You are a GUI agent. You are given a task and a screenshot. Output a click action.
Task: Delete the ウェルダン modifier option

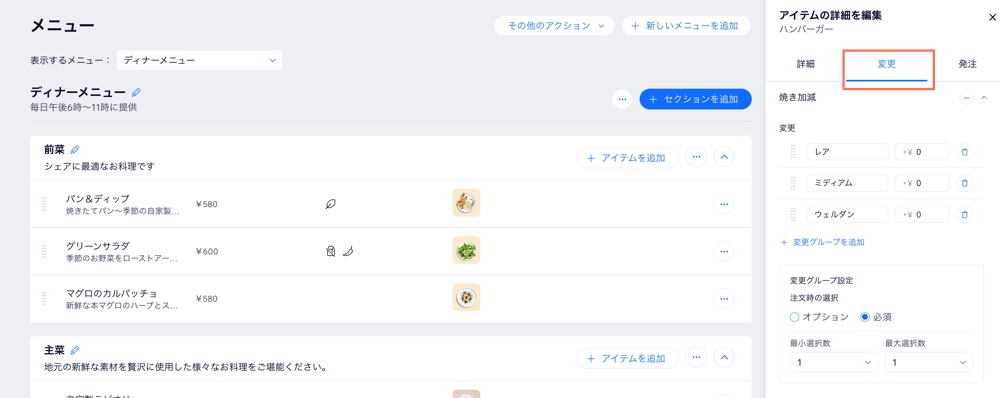(x=965, y=215)
